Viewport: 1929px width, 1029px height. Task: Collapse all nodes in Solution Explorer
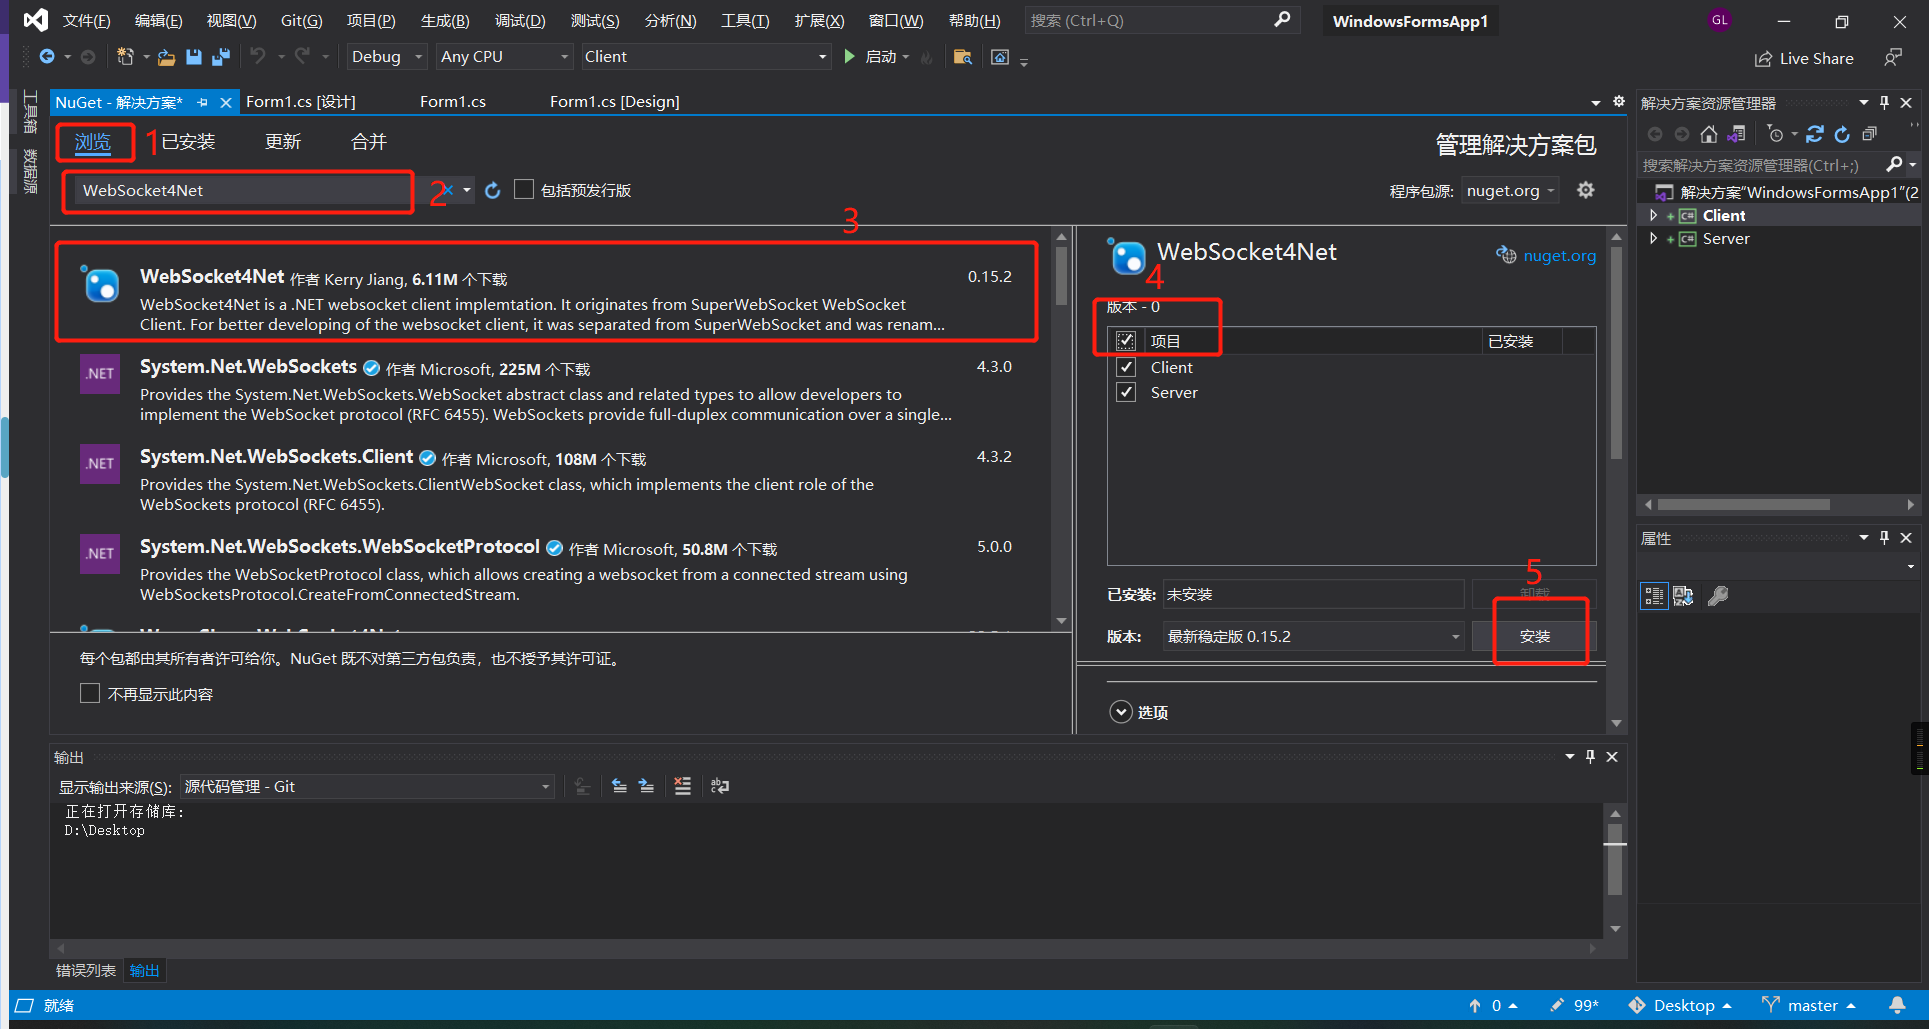[1869, 134]
